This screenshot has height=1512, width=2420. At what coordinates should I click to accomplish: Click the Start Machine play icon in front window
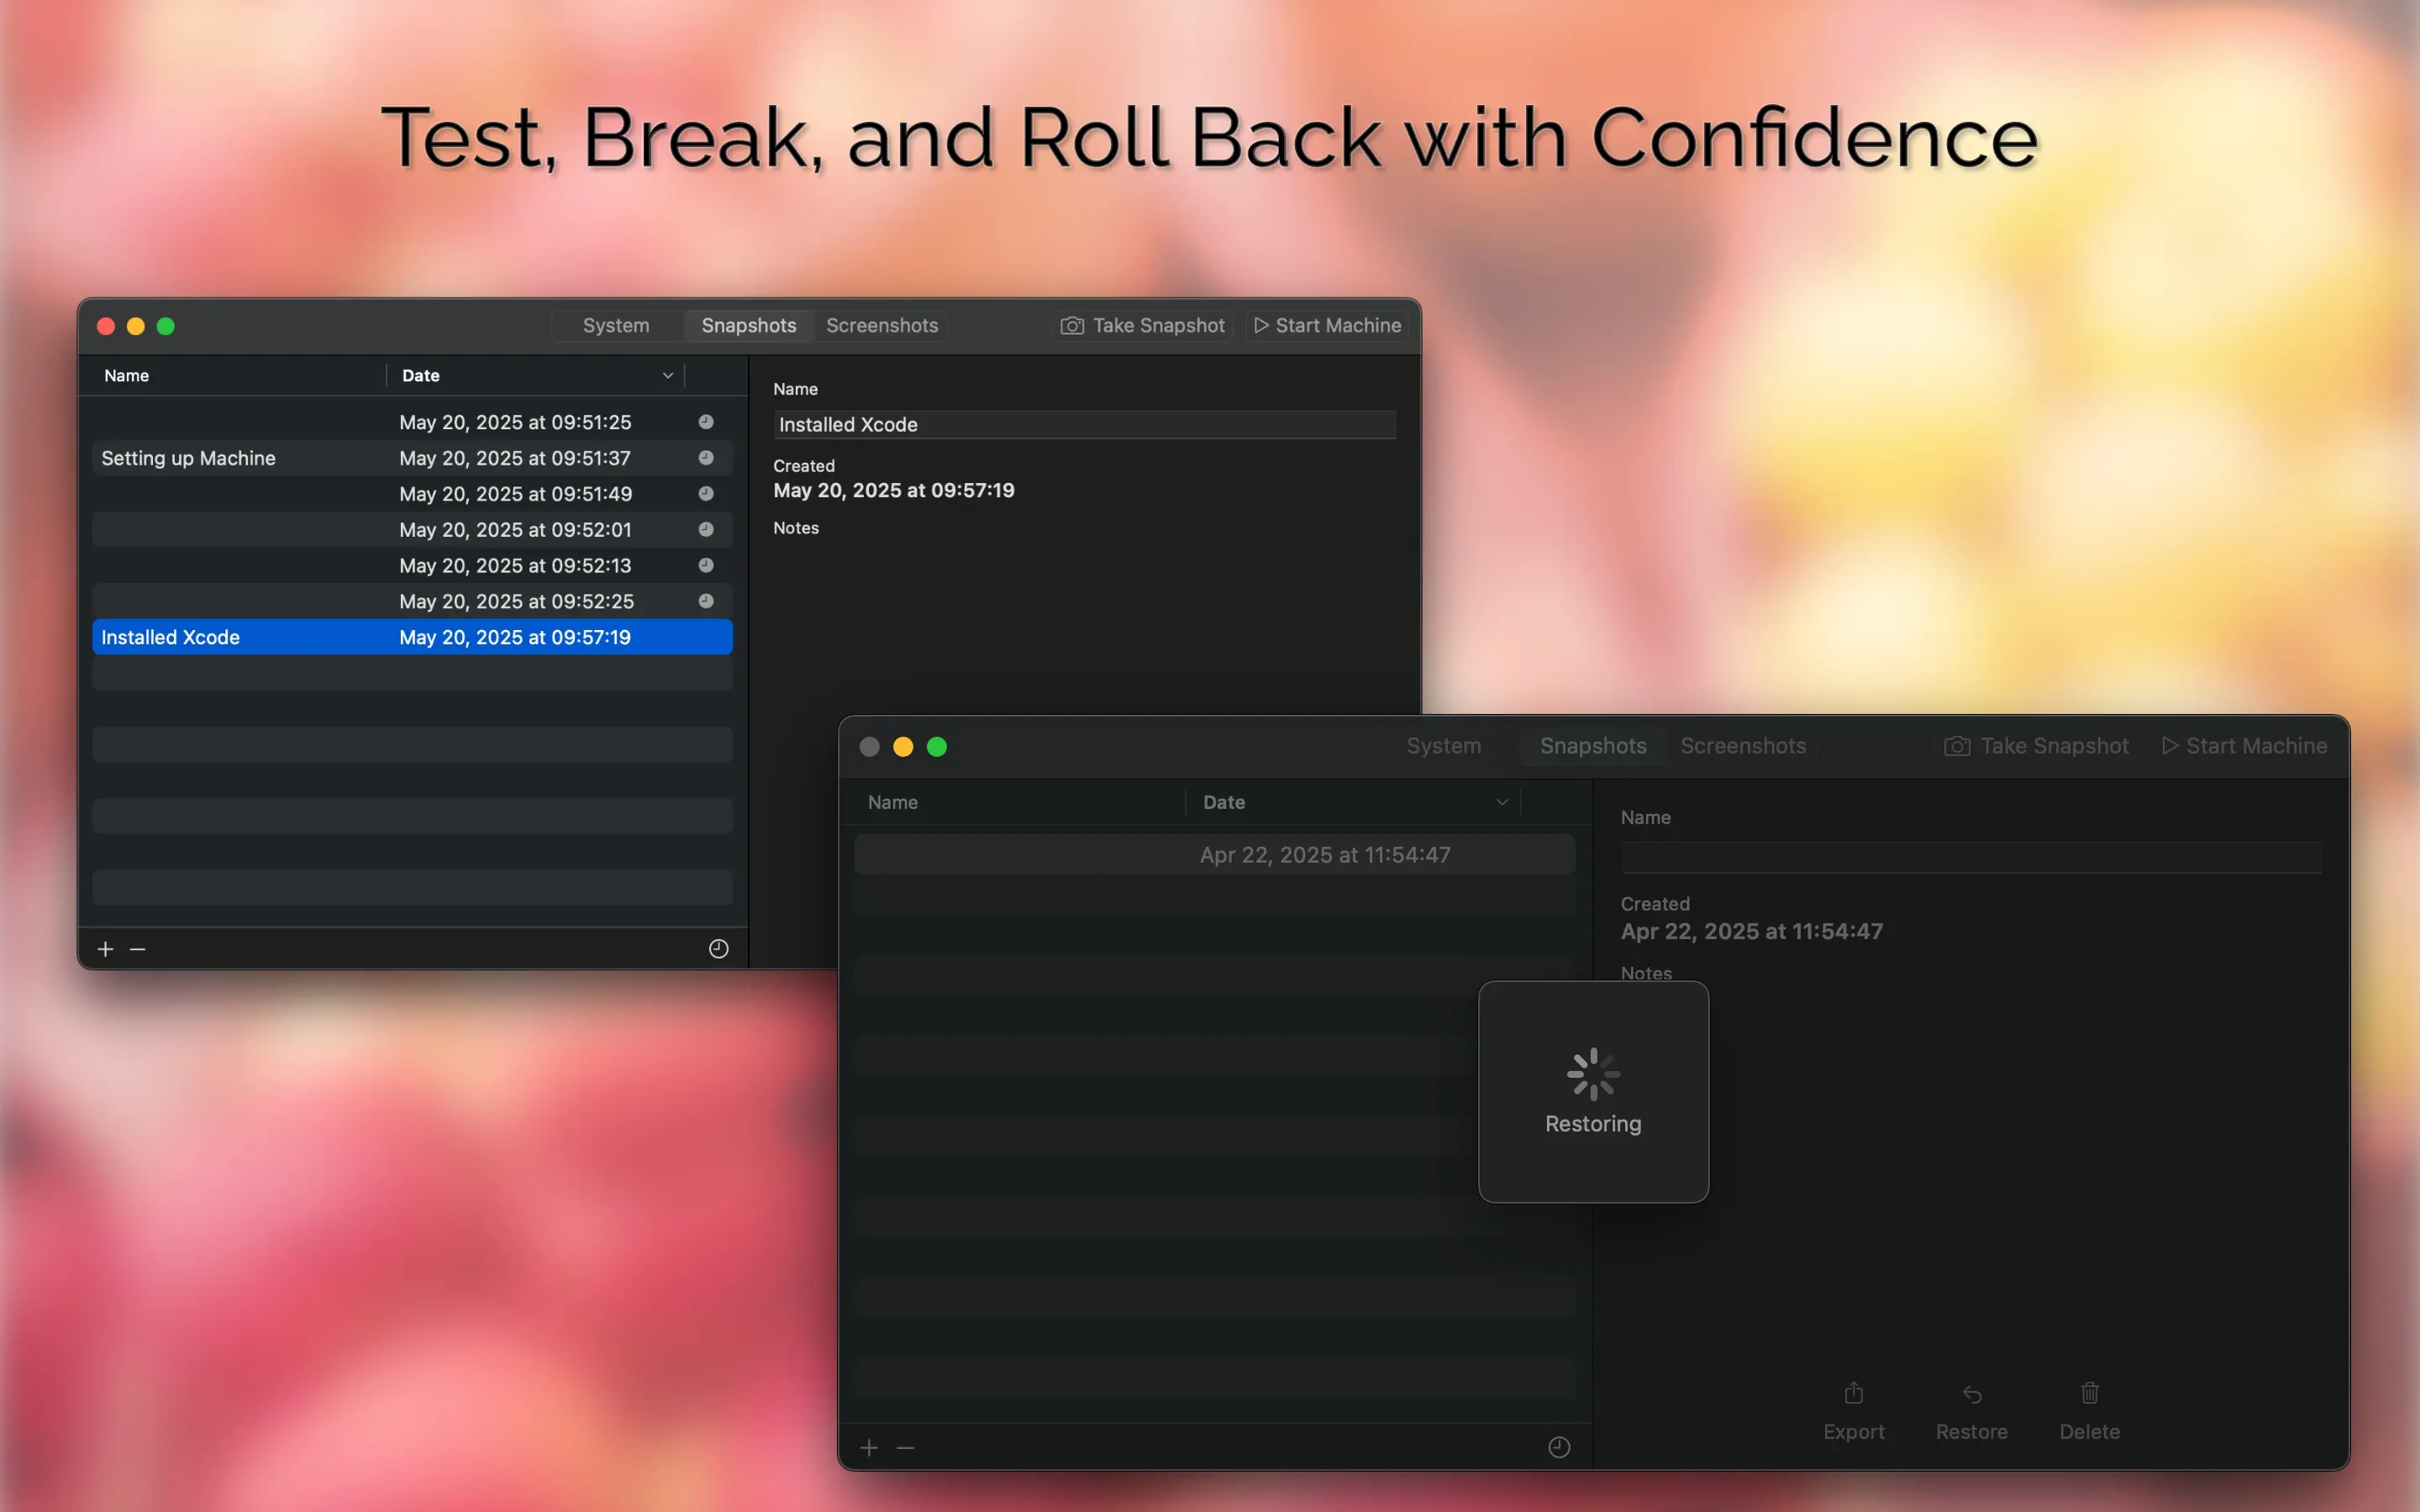coord(2169,746)
